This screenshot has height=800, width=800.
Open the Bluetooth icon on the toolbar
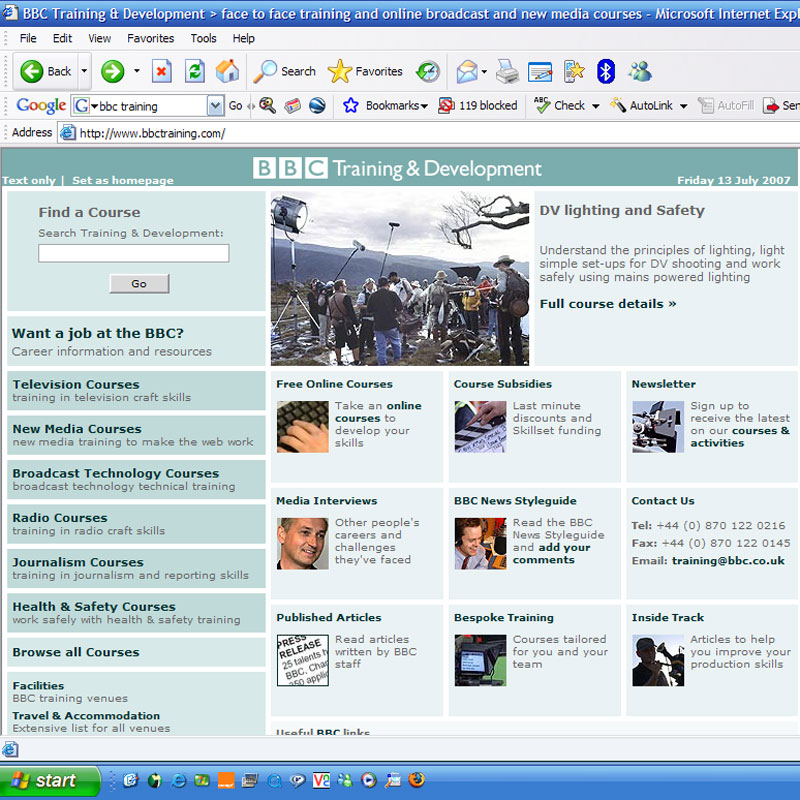tap(604, 72)
